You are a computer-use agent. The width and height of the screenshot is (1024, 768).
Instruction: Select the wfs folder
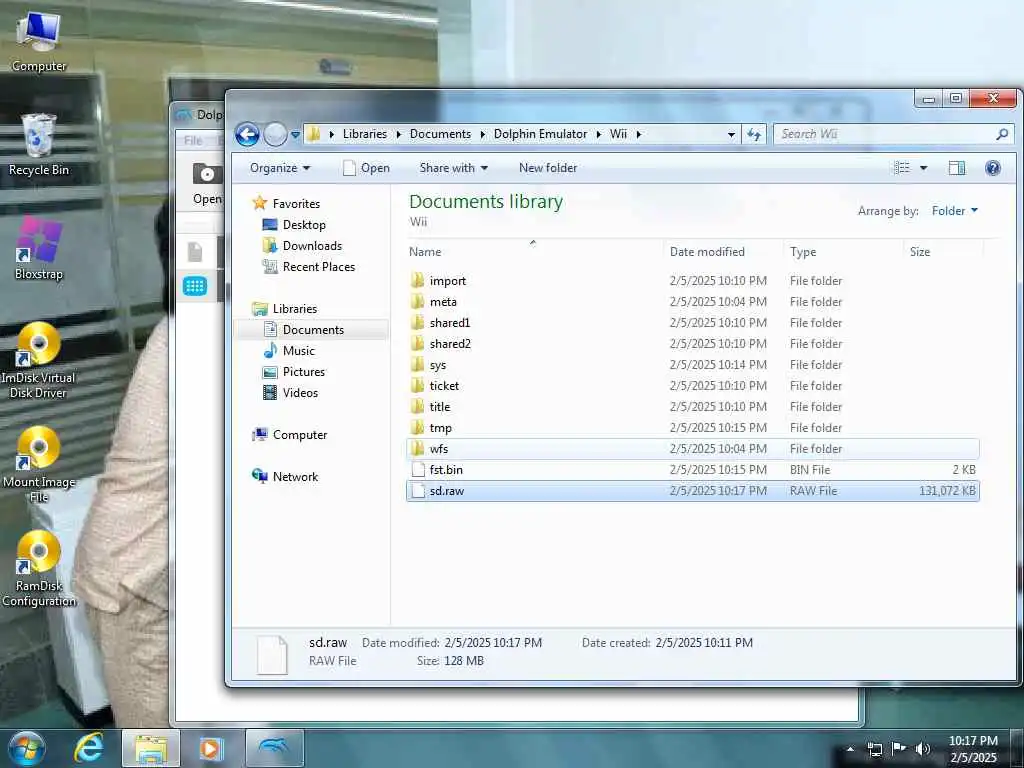tap(692, 449)
